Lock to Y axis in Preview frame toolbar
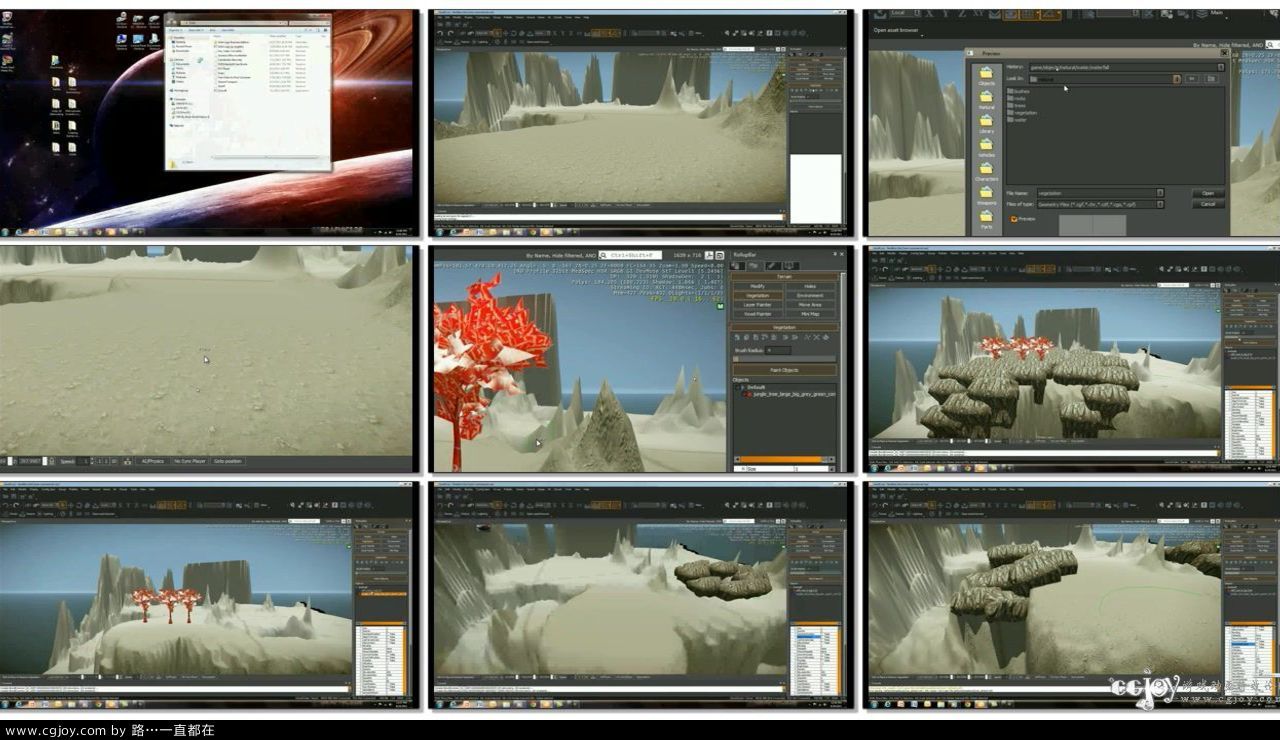Screen dimensions: 1280x740 946,13
